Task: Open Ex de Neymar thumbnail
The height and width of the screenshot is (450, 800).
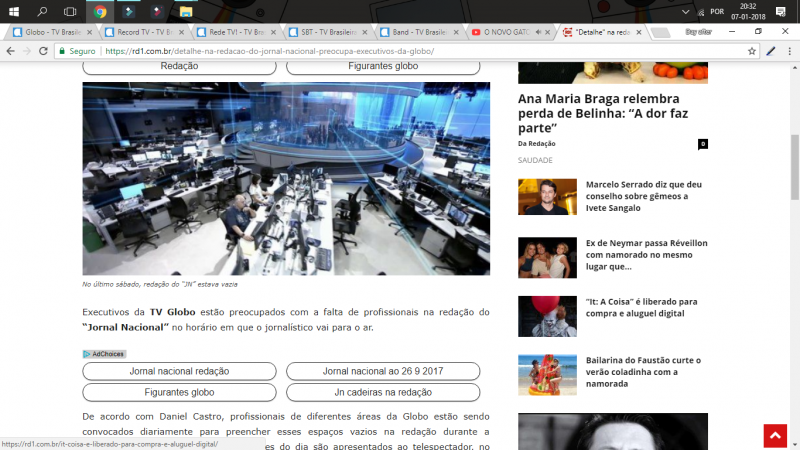Action: tap(547, 258)
